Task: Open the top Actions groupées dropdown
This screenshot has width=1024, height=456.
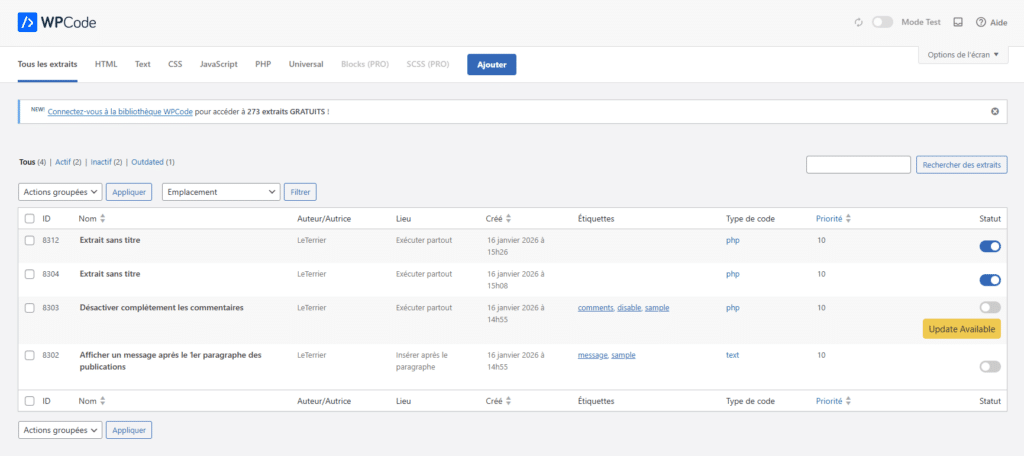Action: click(60, 191)
